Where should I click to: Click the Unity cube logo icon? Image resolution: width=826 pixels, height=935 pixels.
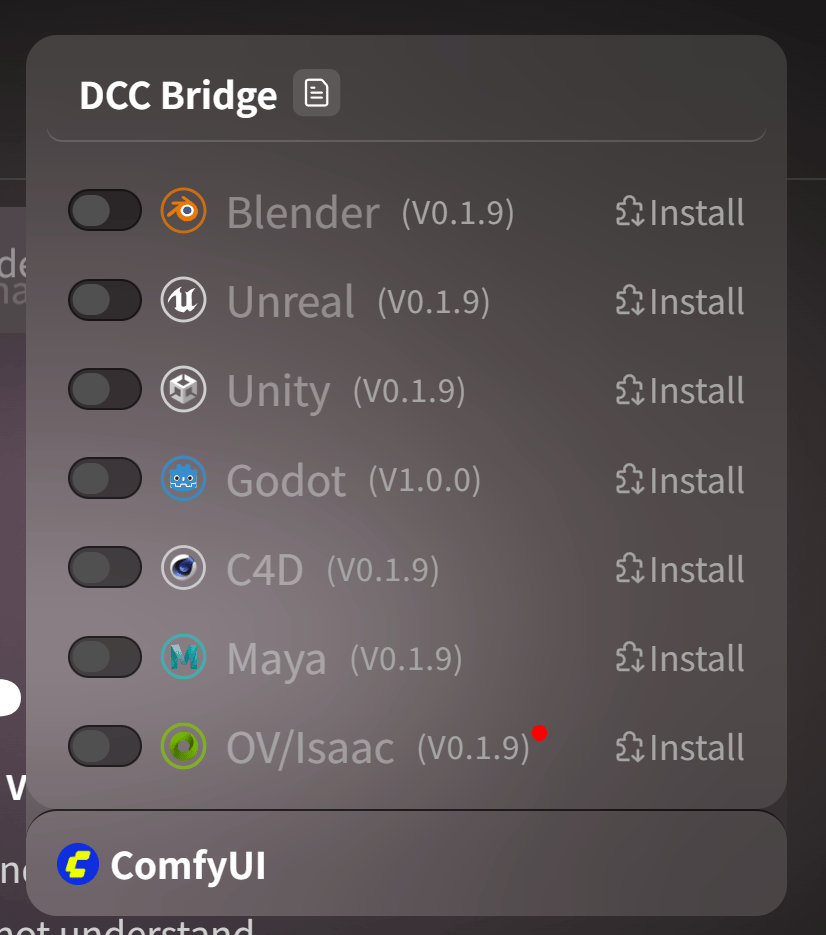184,389
